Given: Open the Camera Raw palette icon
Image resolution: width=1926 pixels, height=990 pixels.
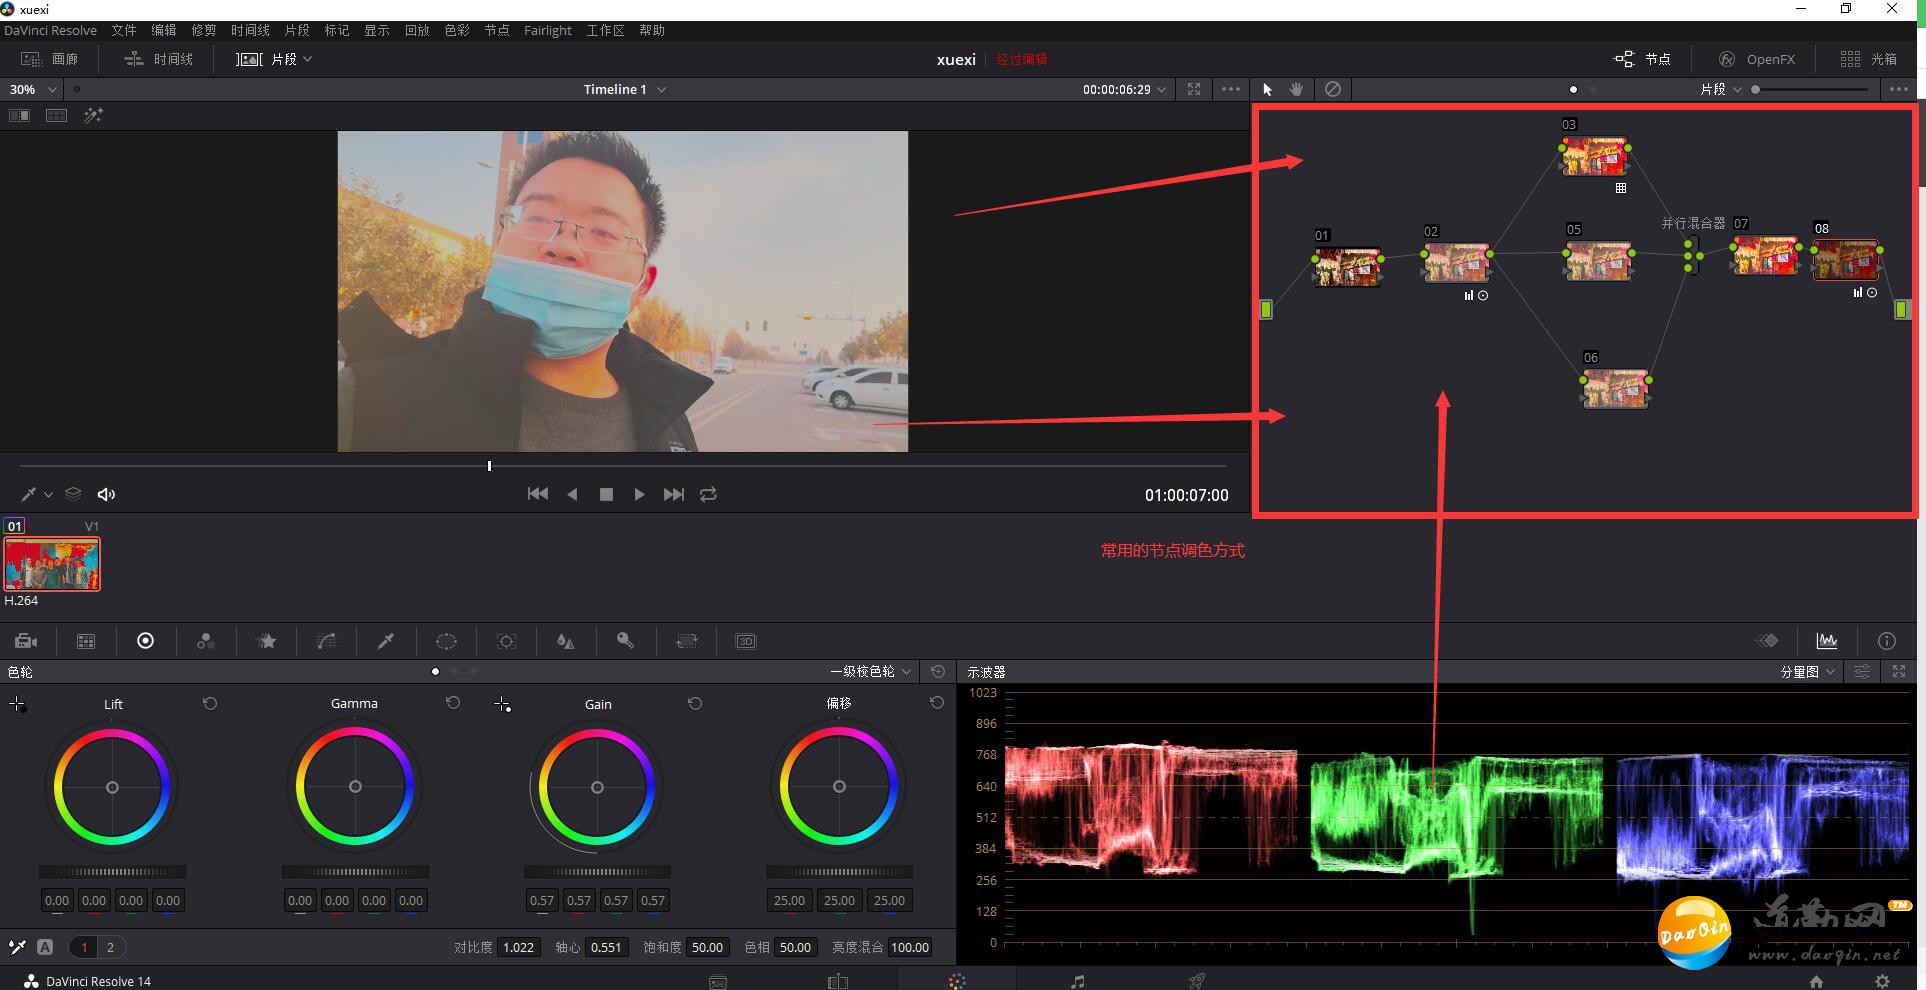Looking at the screenshot, I should pyautogui.click(x=26, y=641).
